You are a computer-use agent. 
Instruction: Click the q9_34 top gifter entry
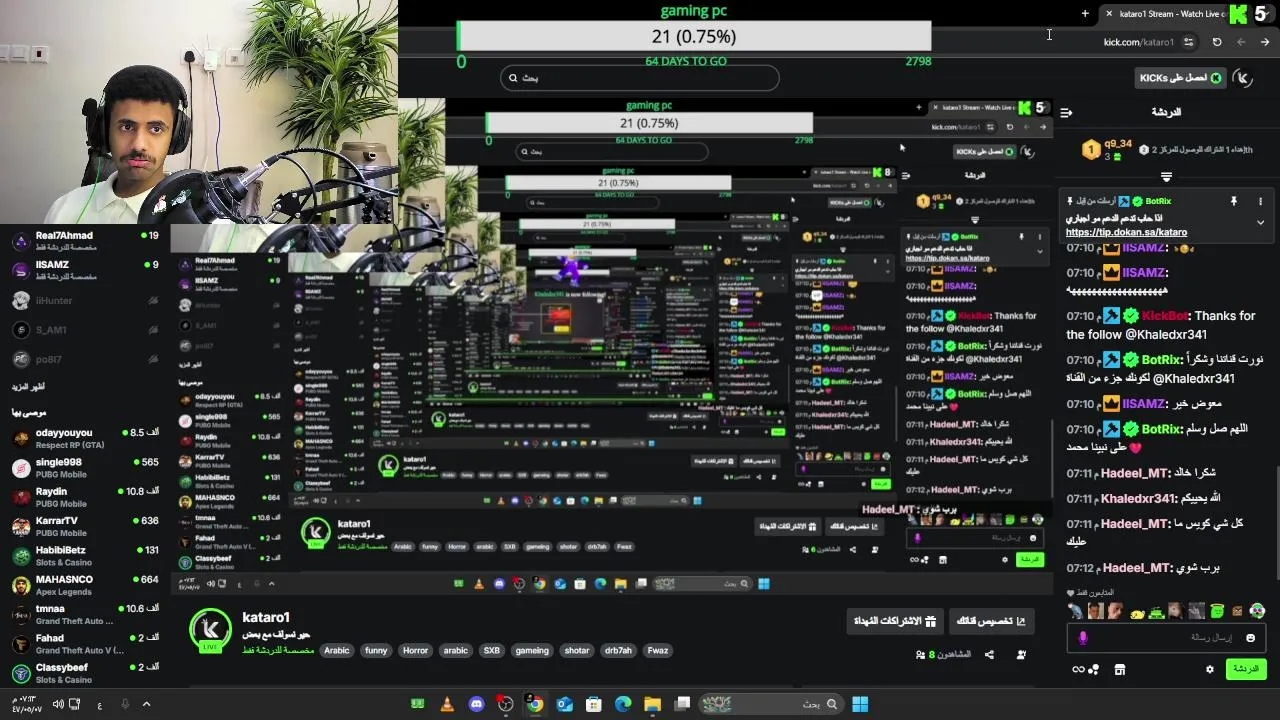click(x=1105, y=150)
